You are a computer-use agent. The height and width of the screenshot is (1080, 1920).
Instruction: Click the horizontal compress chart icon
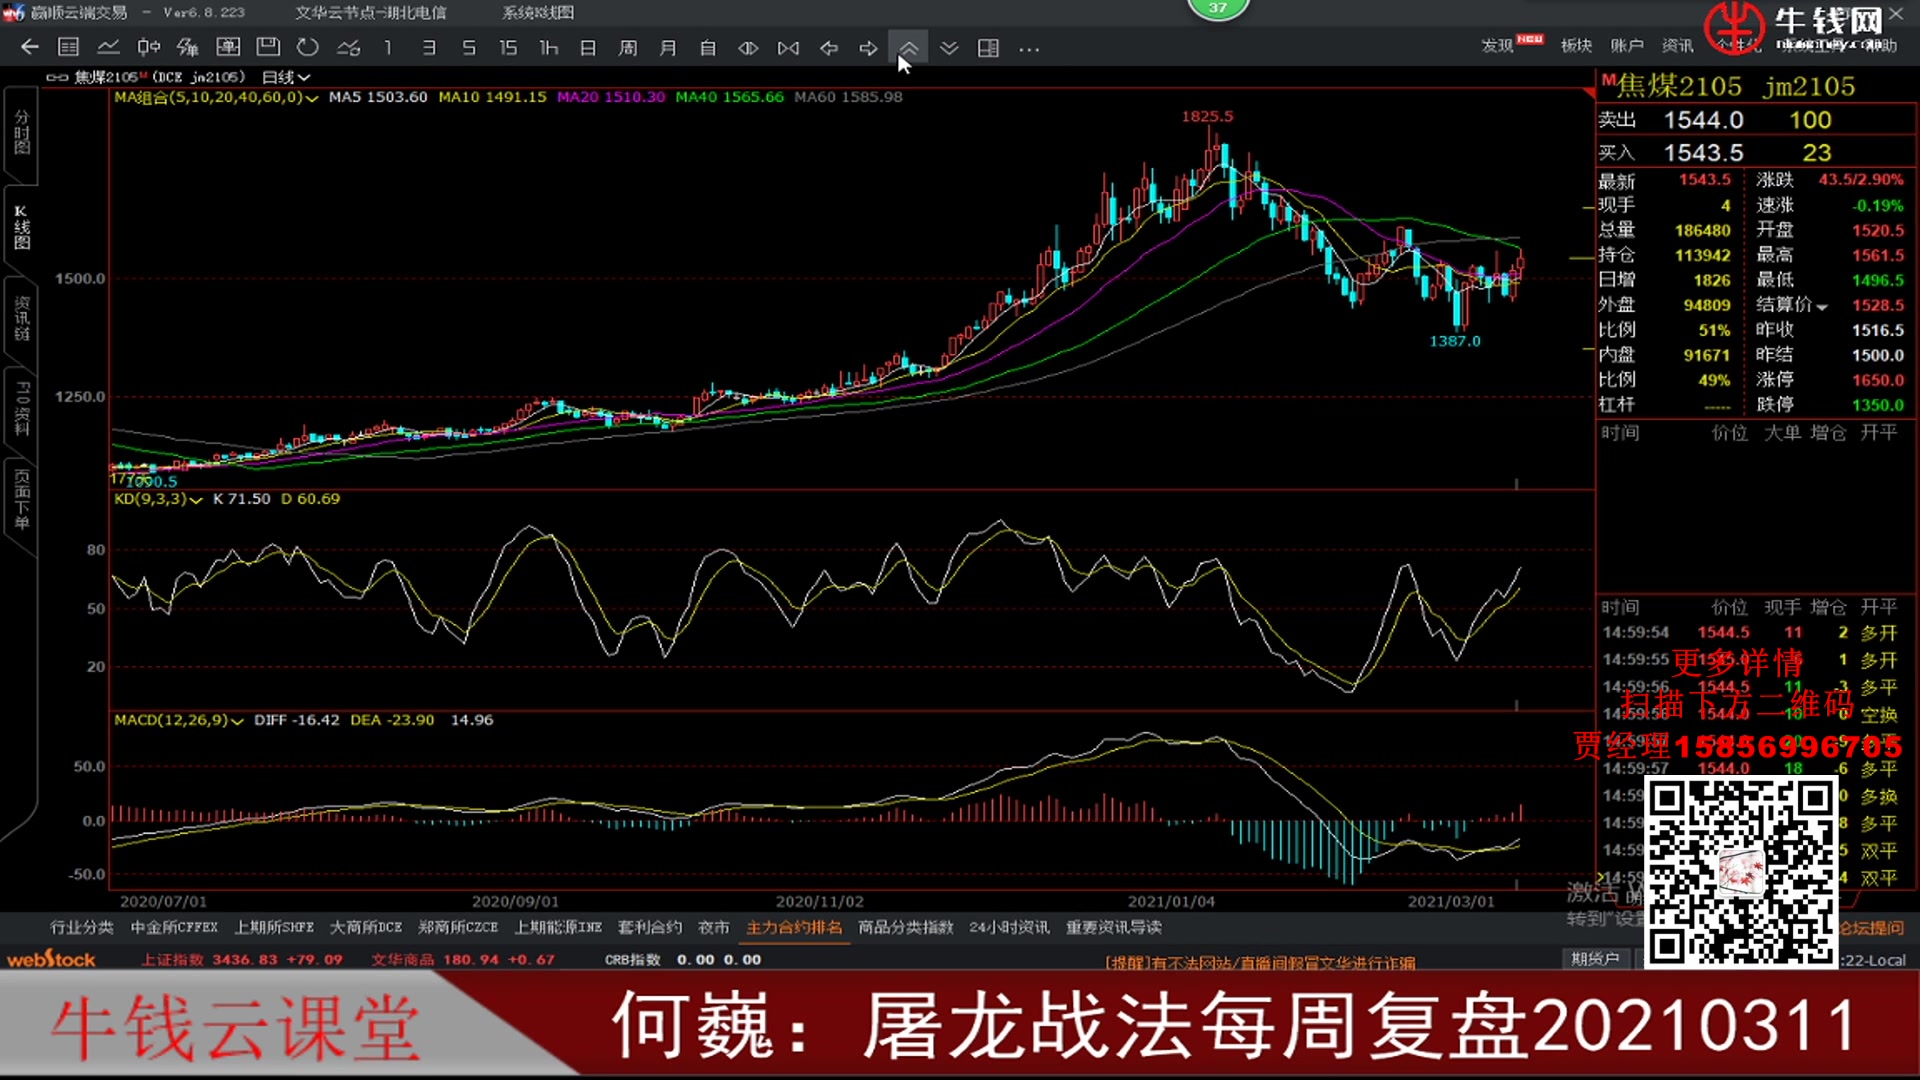click(788, 47)
